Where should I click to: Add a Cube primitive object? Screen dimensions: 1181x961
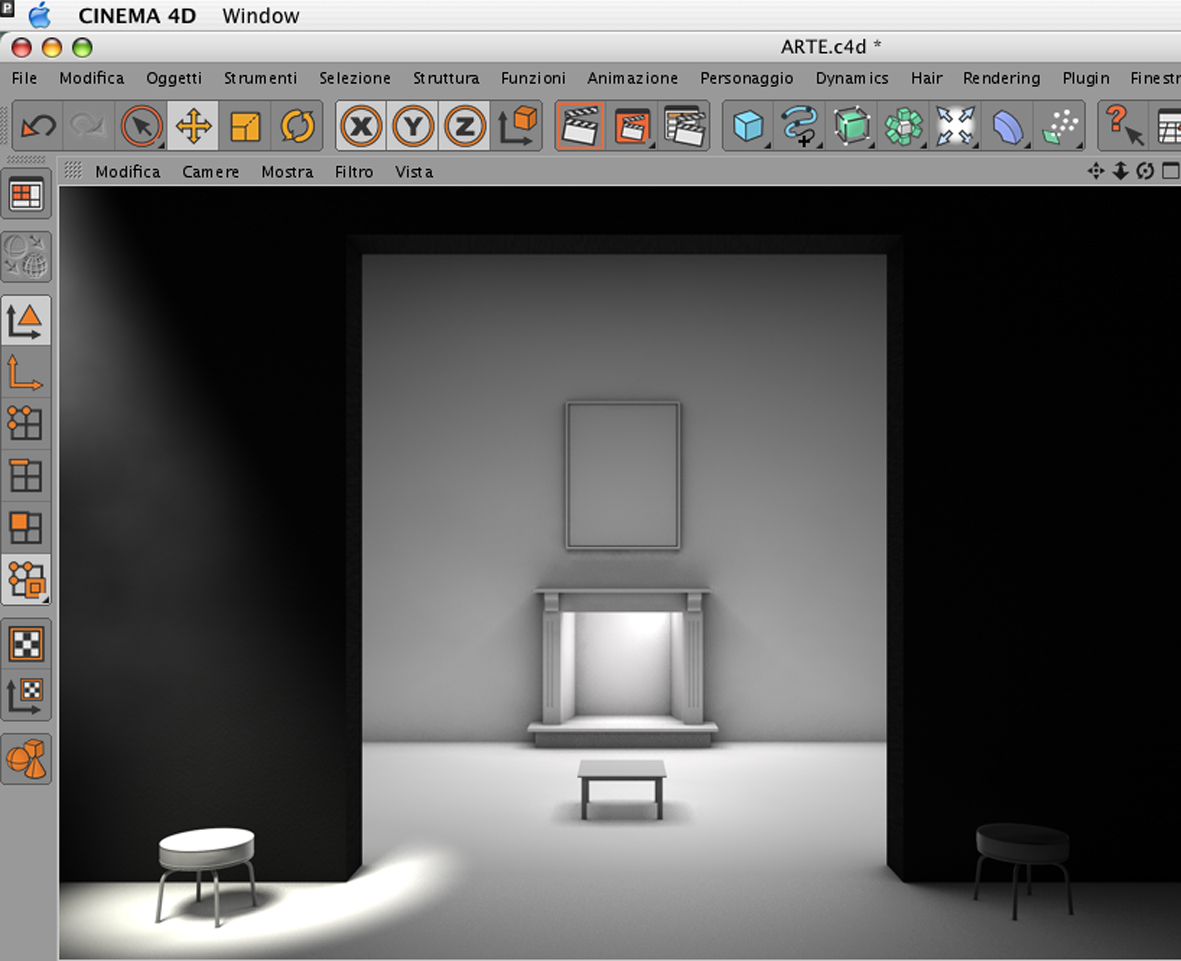click(748, 126)
